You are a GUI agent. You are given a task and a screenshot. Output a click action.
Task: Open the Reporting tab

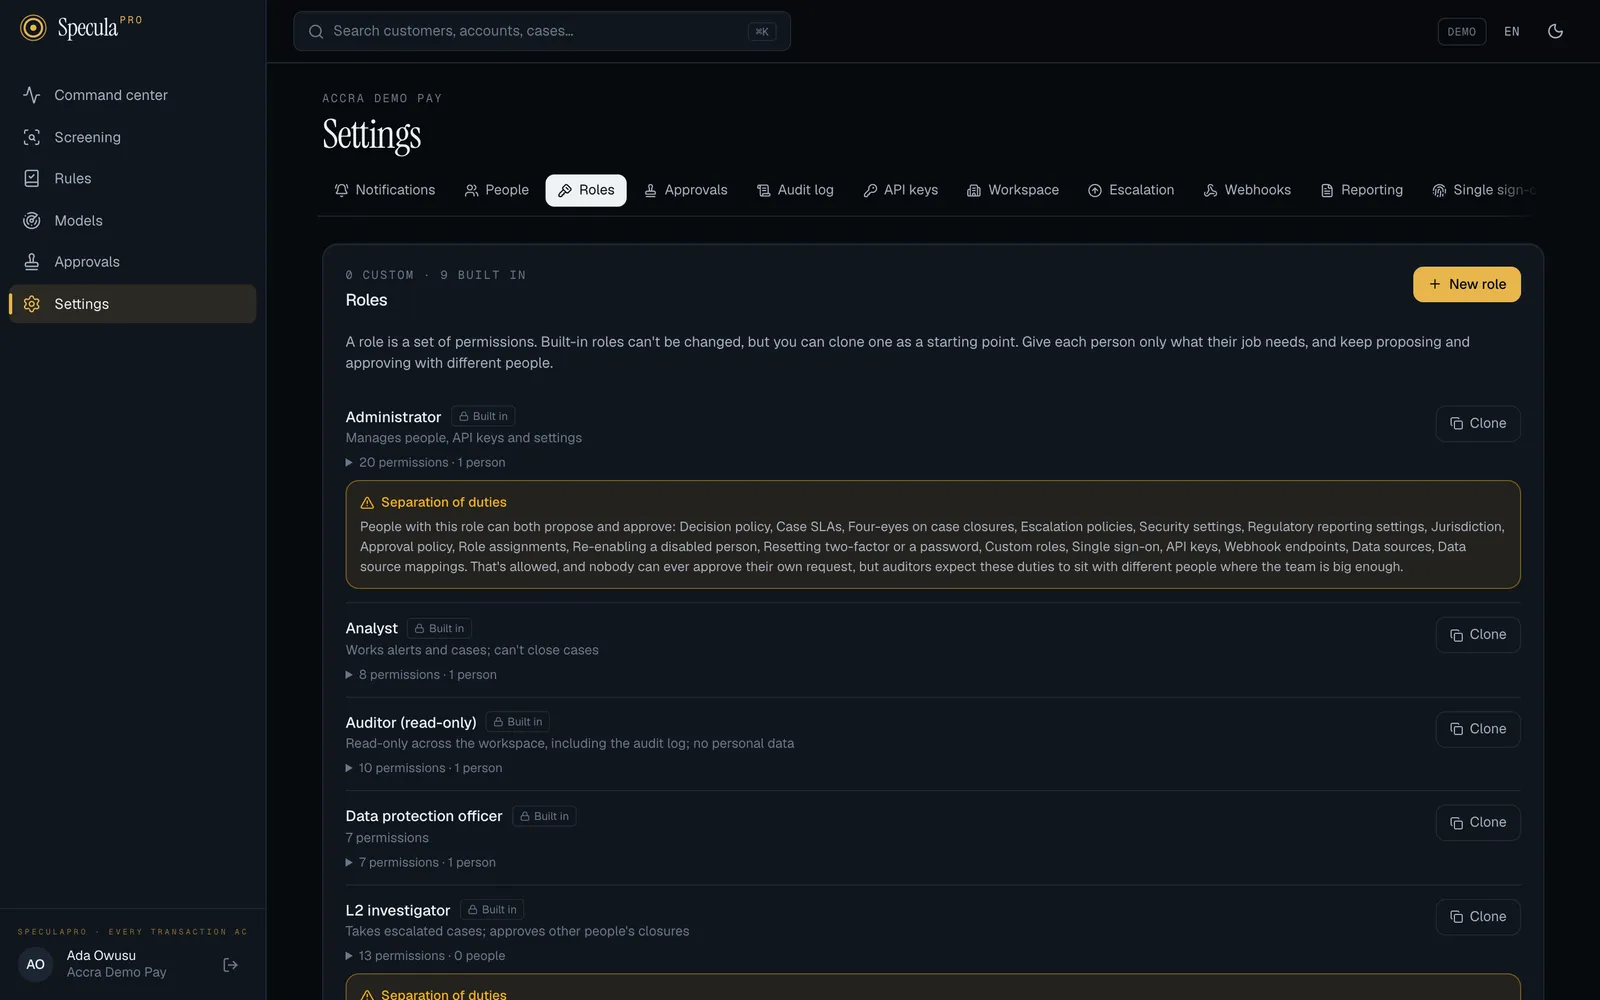[1362, 190]
